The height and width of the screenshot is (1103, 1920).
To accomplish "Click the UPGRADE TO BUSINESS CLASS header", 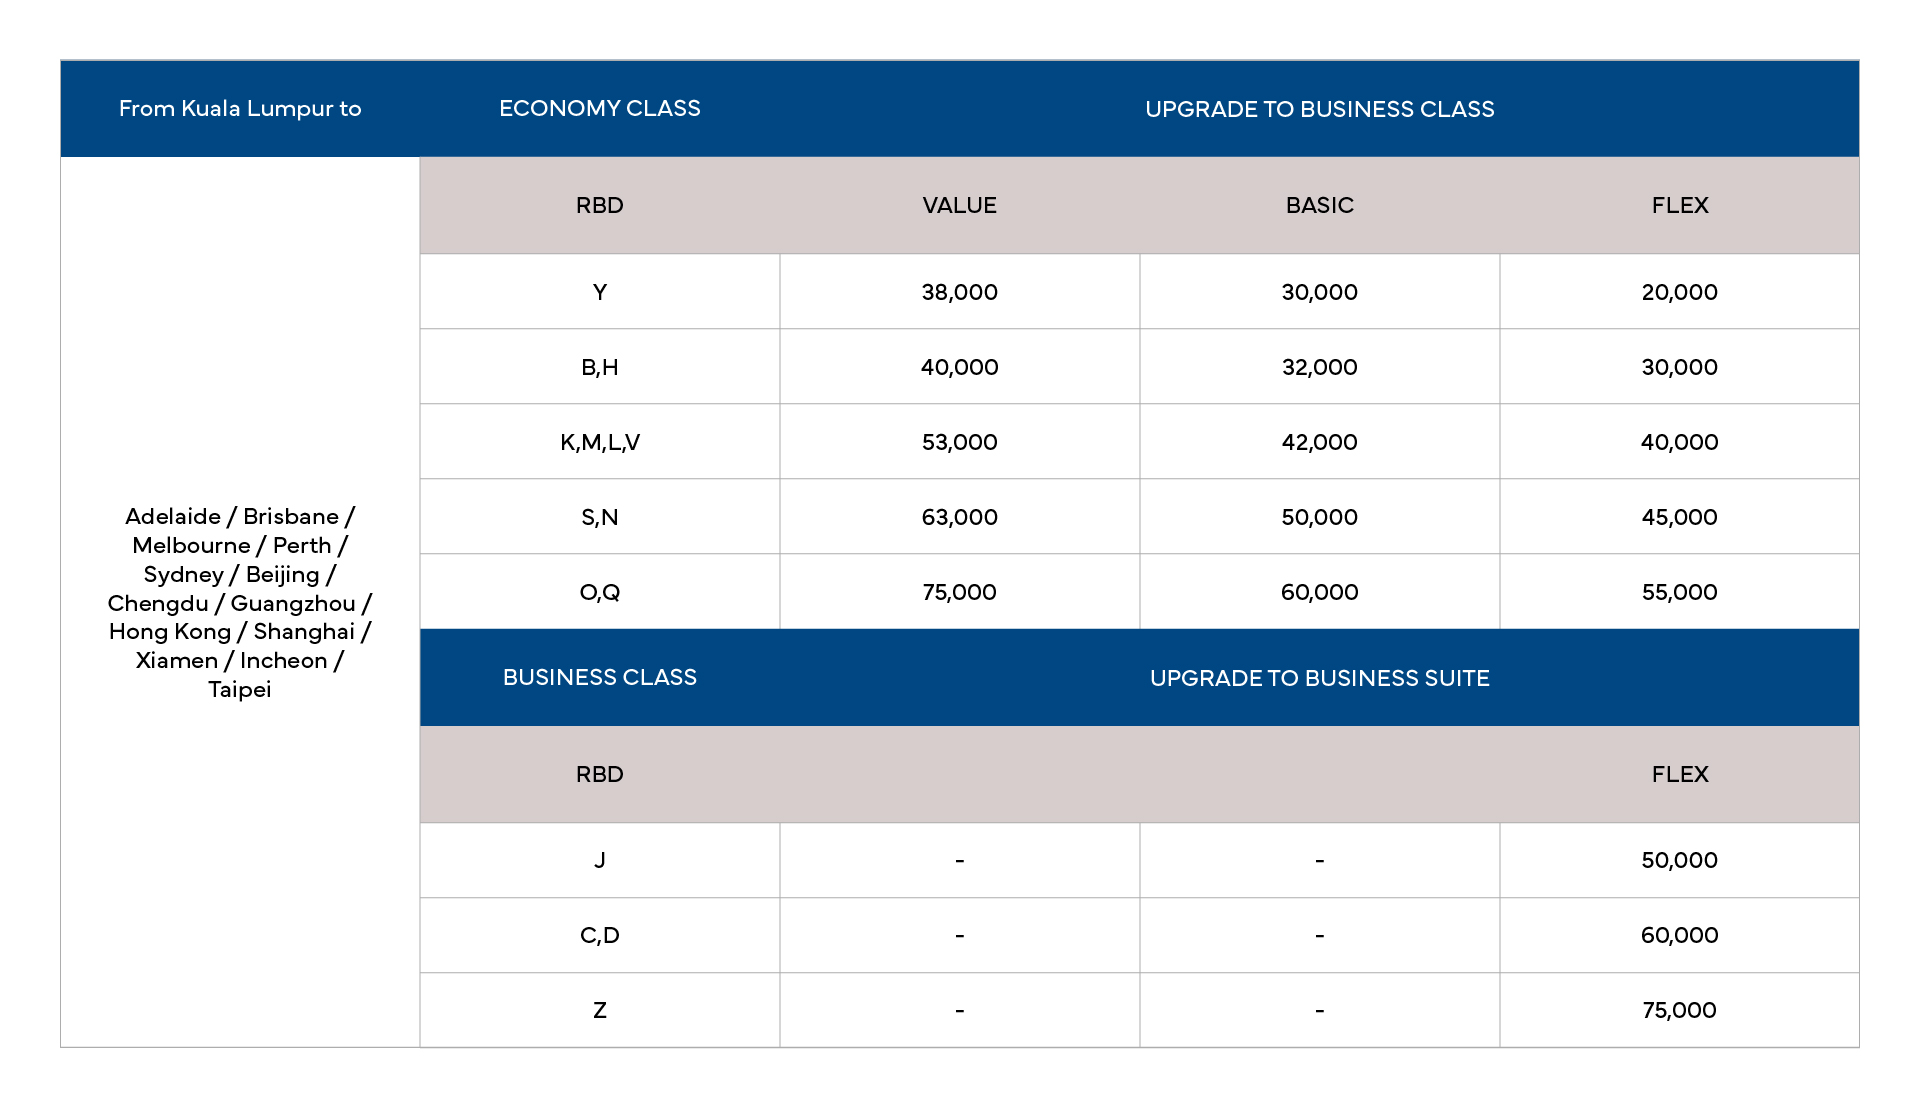I will (x=1319, y=109).
